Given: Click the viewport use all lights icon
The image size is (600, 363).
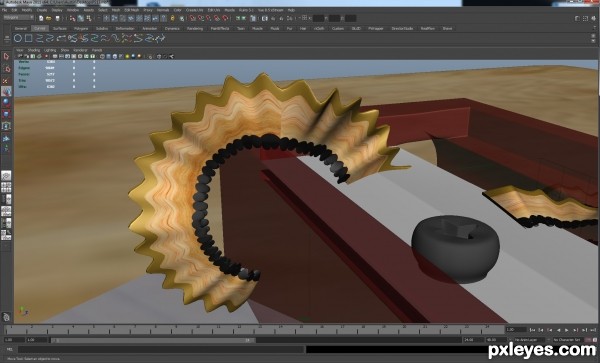Looking at the screenshot, I should (127, 57).
